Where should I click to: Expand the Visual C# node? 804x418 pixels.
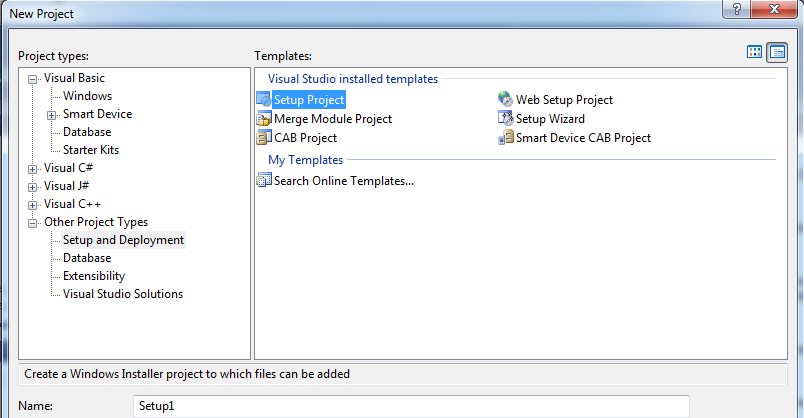click(33, 169)
